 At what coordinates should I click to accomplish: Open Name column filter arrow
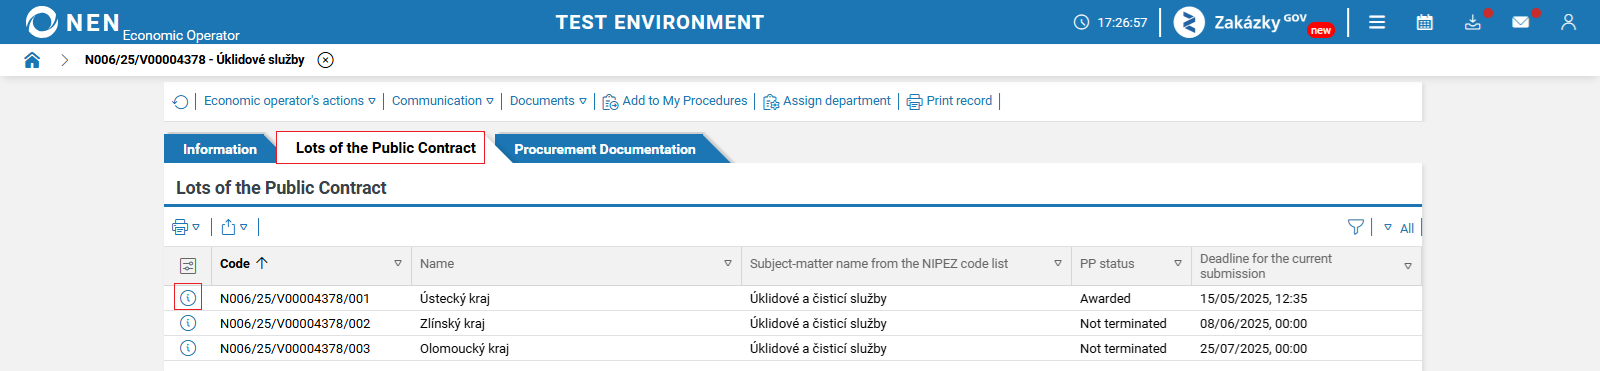tap(728, 264)
